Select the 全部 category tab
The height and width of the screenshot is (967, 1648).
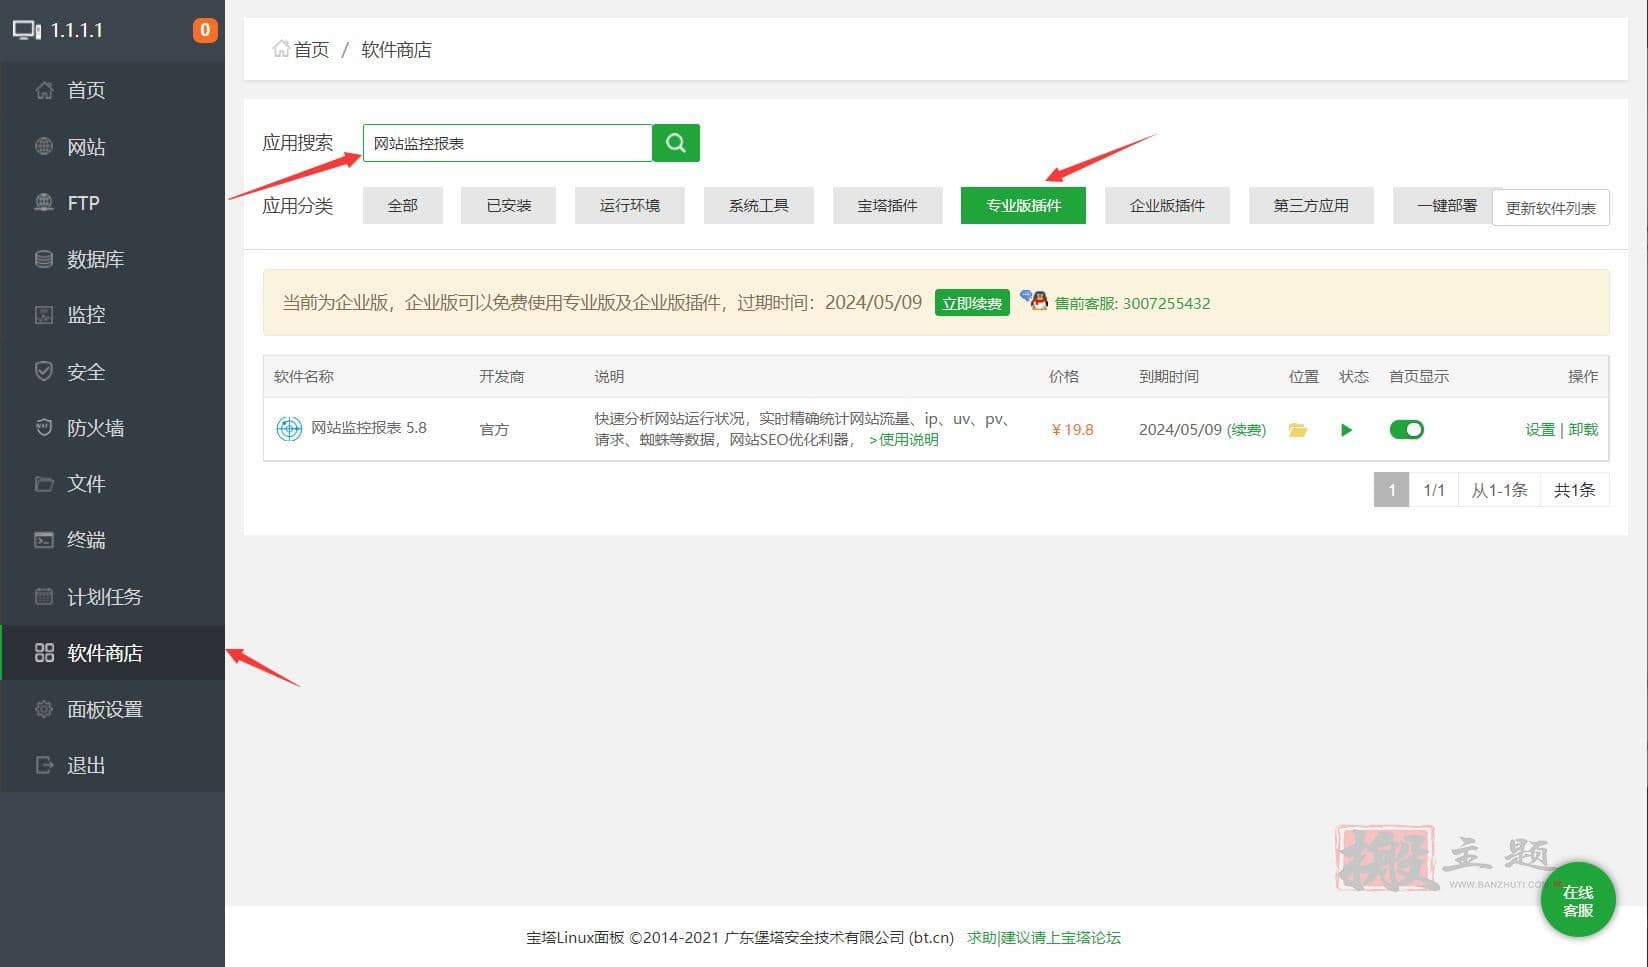click(x=403, y=205)
